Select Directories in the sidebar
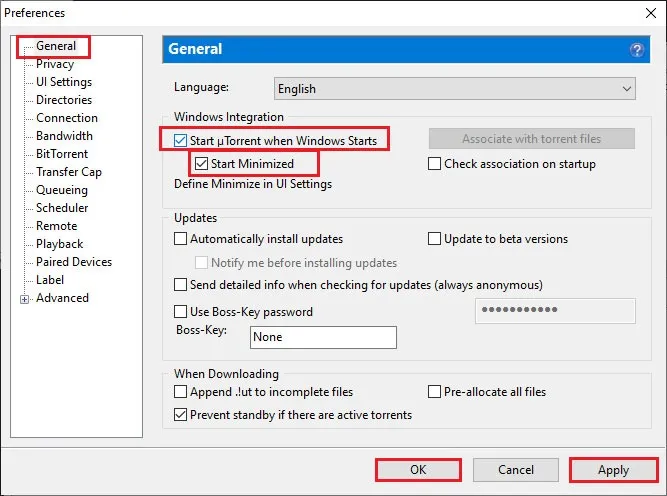 (x=64, y=100)
